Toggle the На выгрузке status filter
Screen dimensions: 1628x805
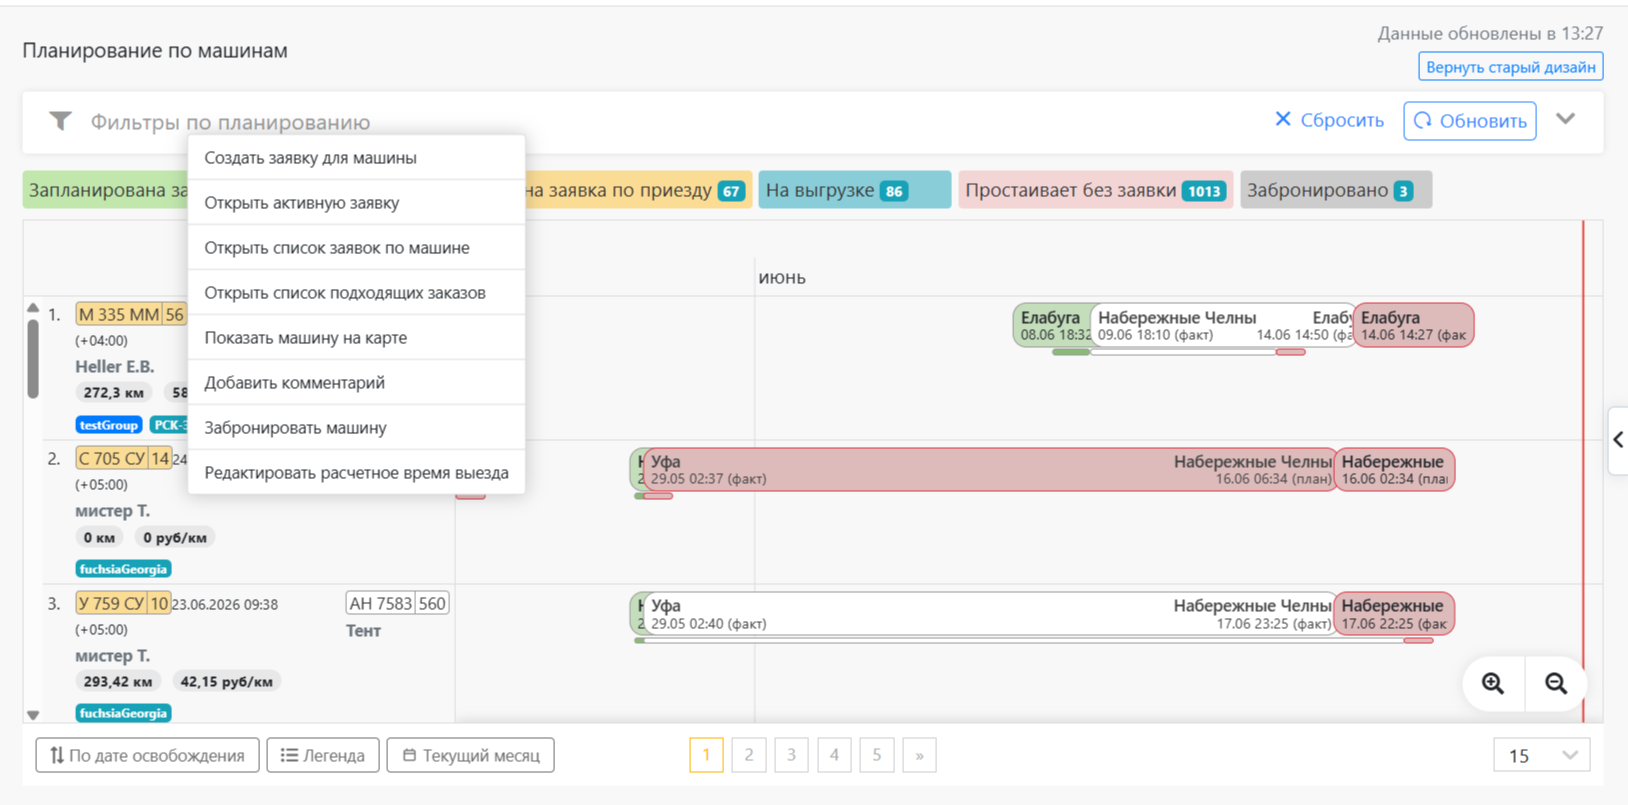point(855,190)
